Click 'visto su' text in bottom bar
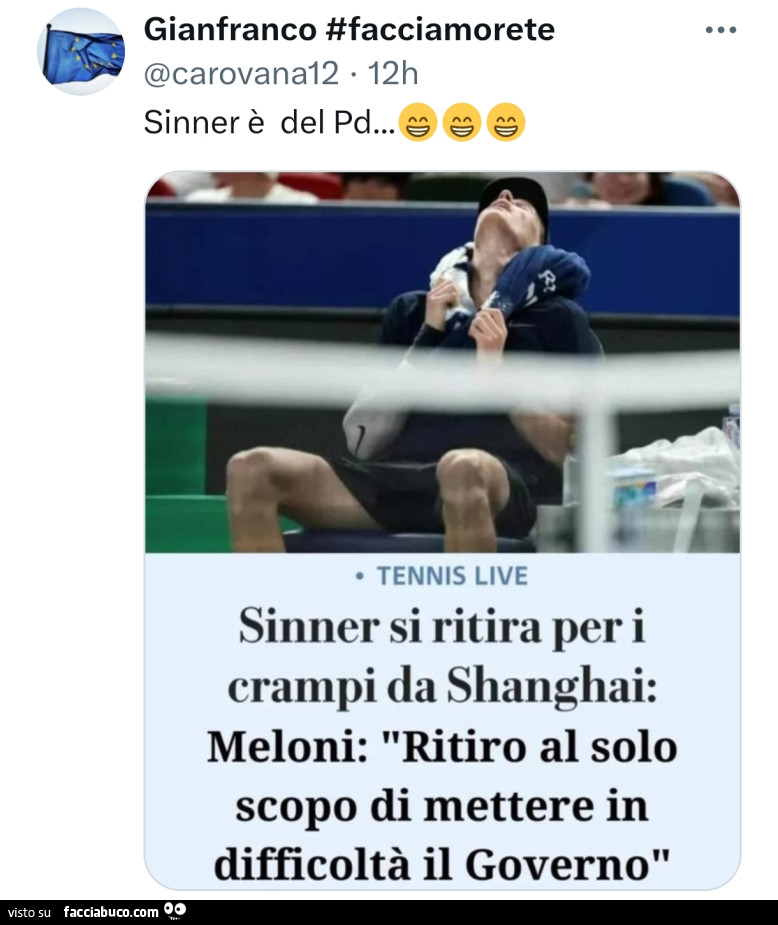The height and width of the screenshot is (925, 778). 29,913
